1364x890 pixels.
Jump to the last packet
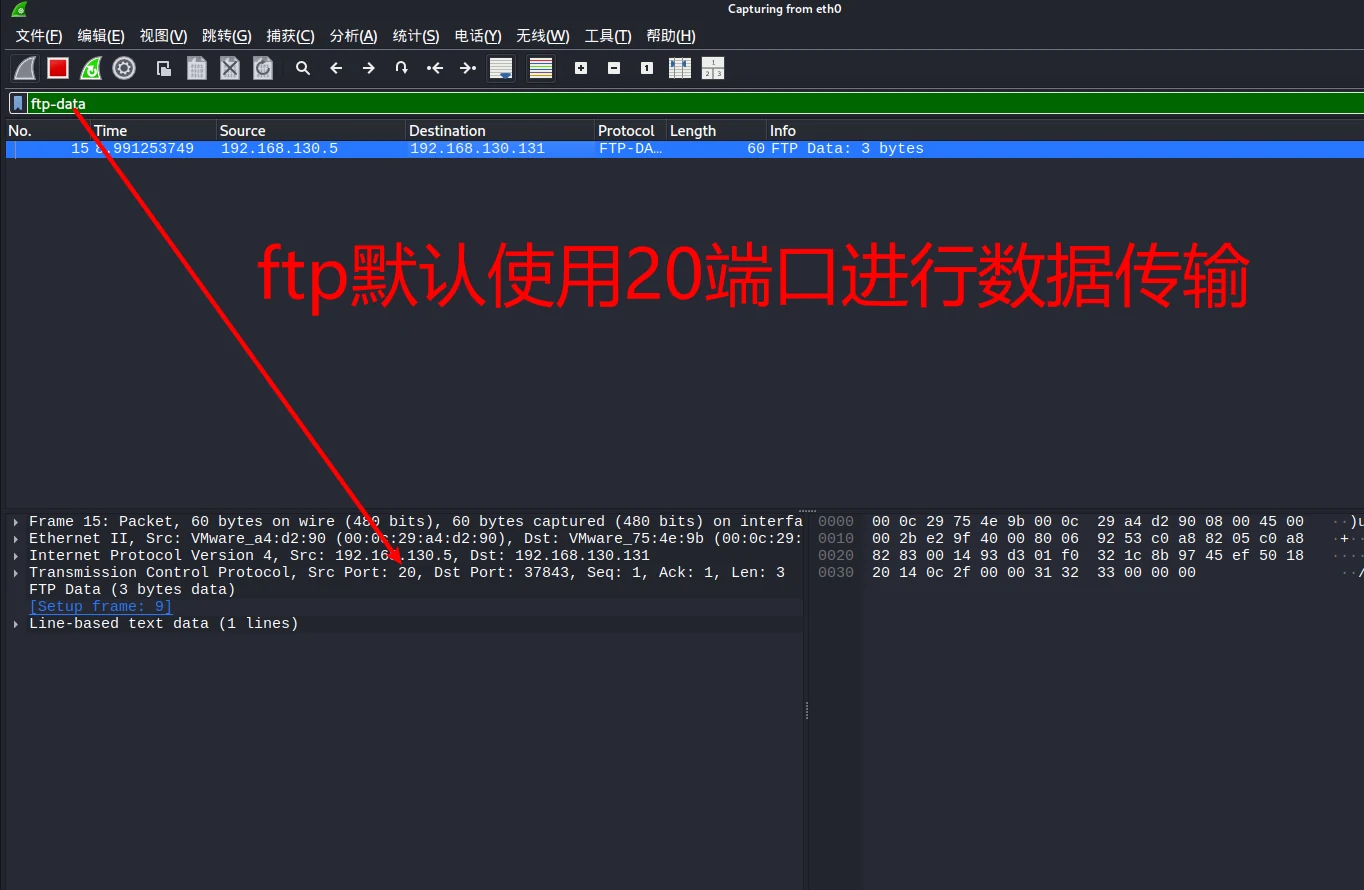(468, 68)
